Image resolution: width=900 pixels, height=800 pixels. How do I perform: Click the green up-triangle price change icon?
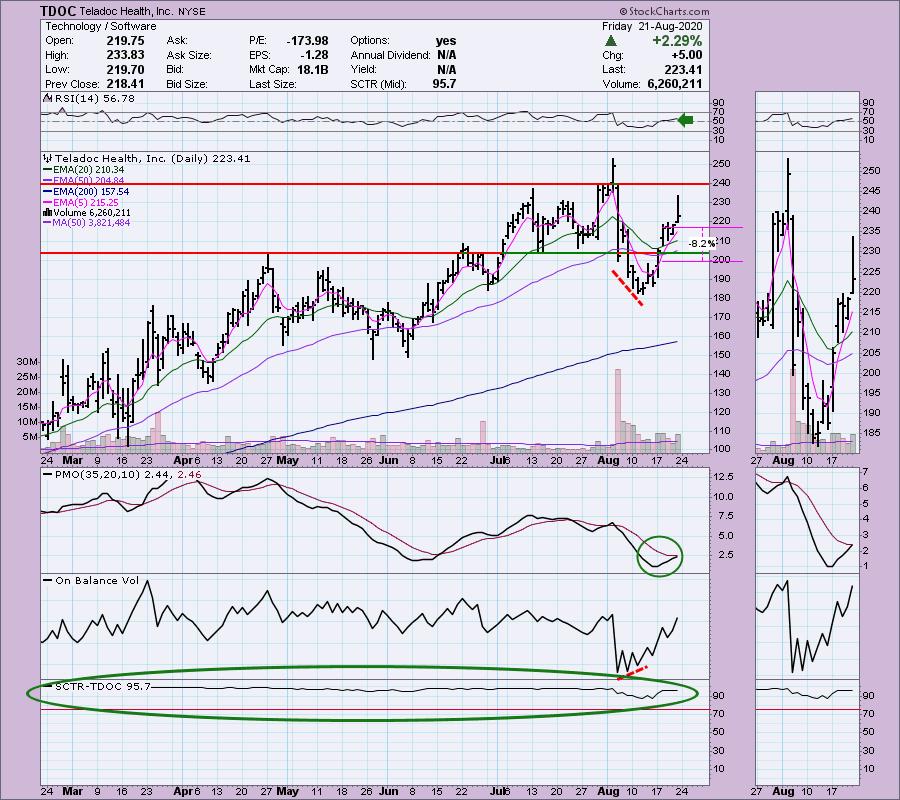click(x=611, y=41)
